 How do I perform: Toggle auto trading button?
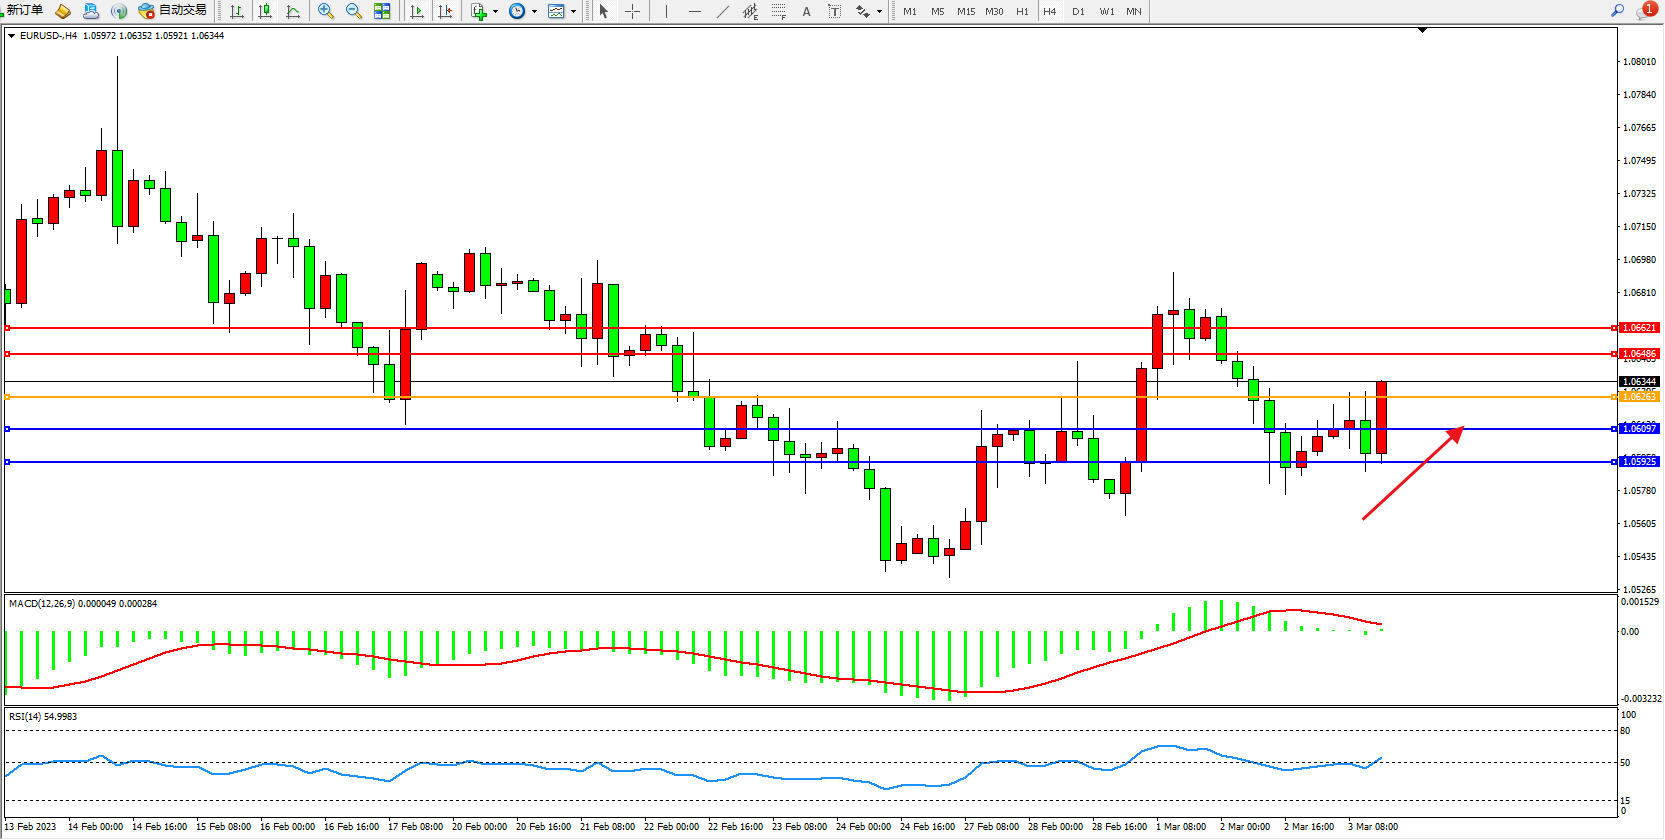click(x=173, y=11)
